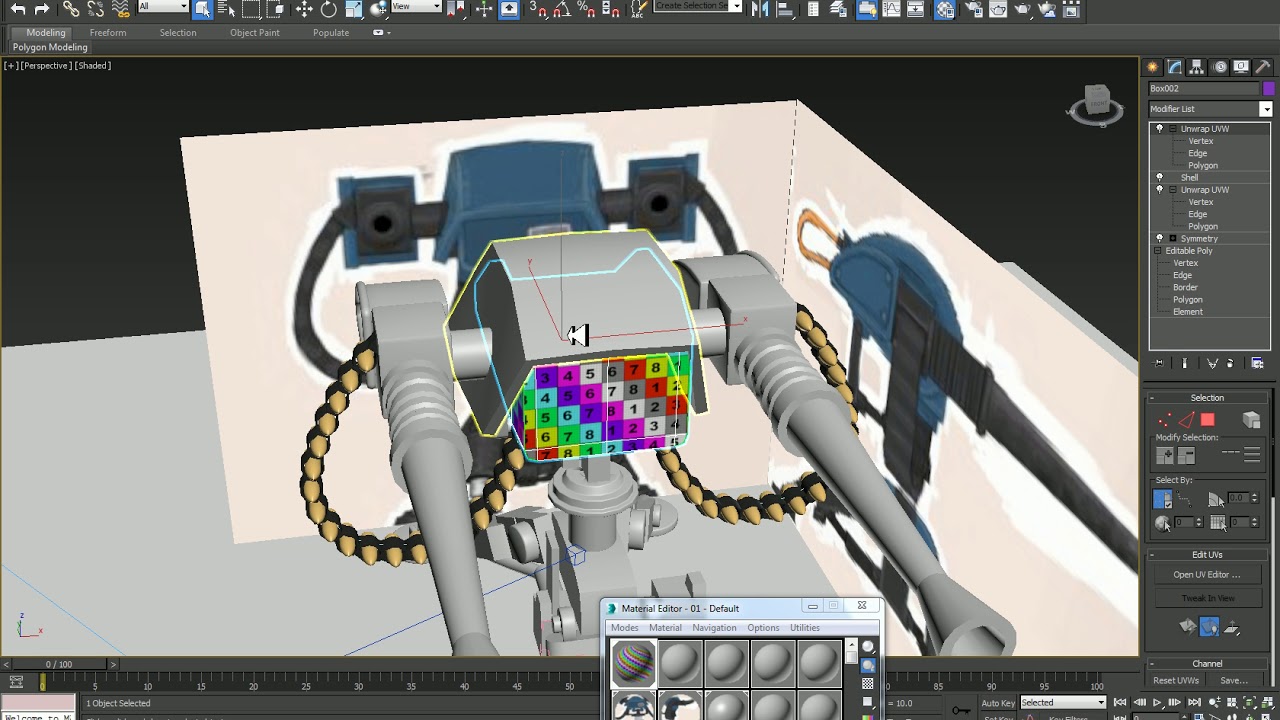Enable Polygon sub-object selection mode
The height and width of the screenshot is (720, 1280).
coord(1207,420)
